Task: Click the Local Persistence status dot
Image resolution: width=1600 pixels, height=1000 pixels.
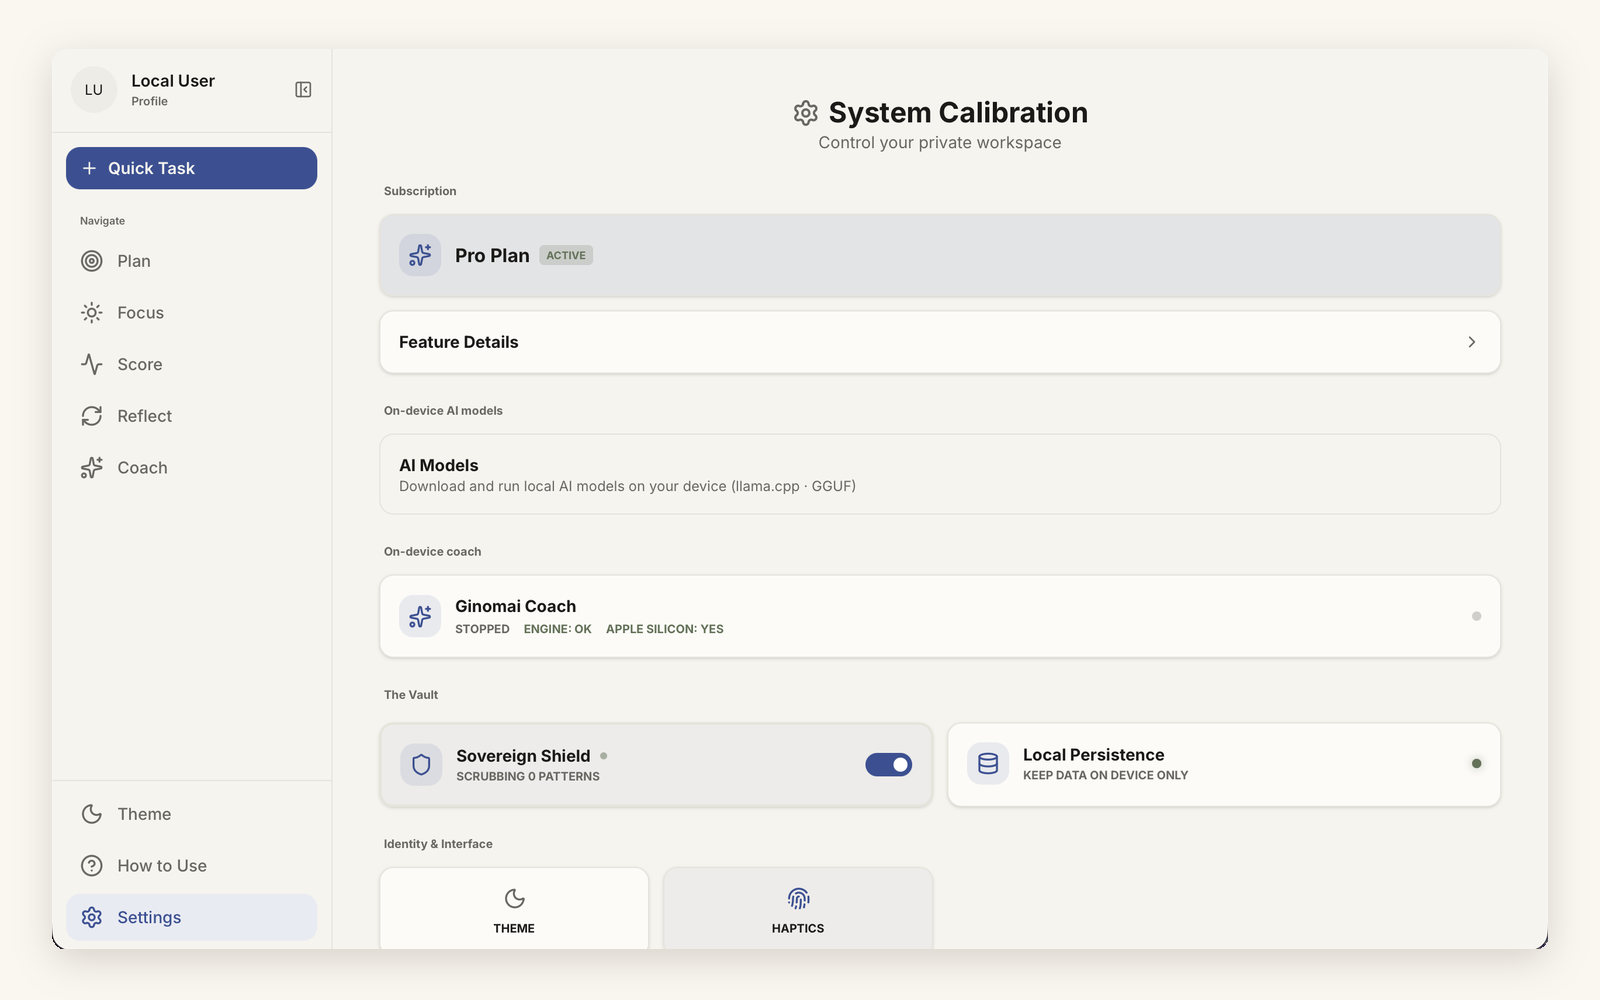Action: [1476, 764]
